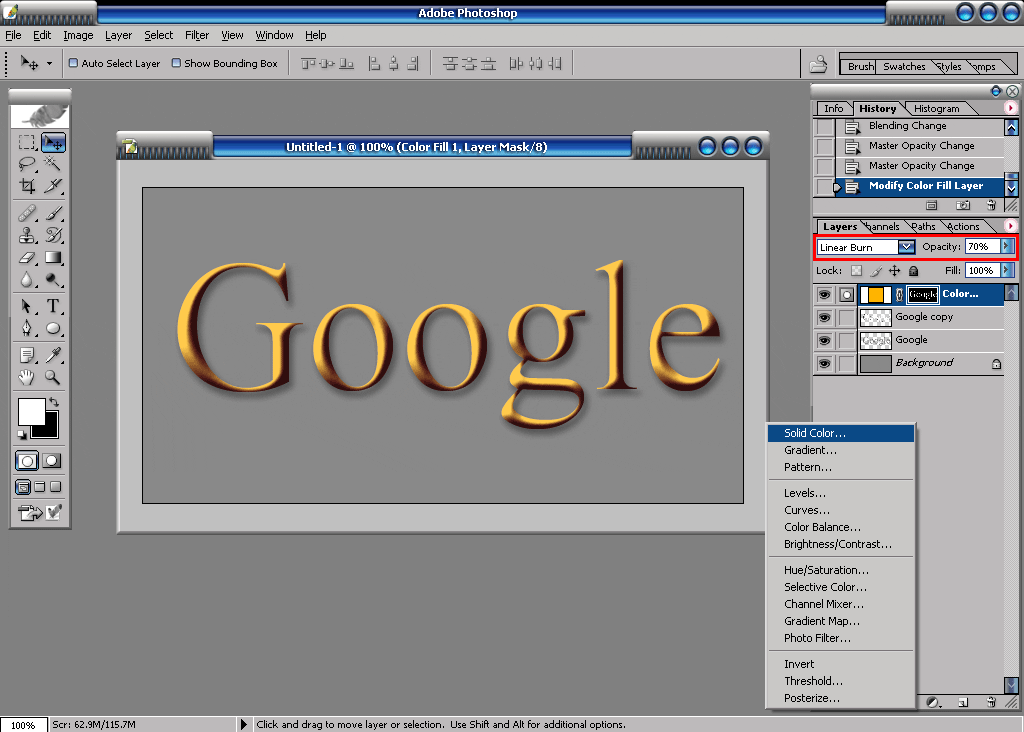1024x732 pixels.
Task: Open the History palette flyout menu
Action: click(x=1010, y=108)
